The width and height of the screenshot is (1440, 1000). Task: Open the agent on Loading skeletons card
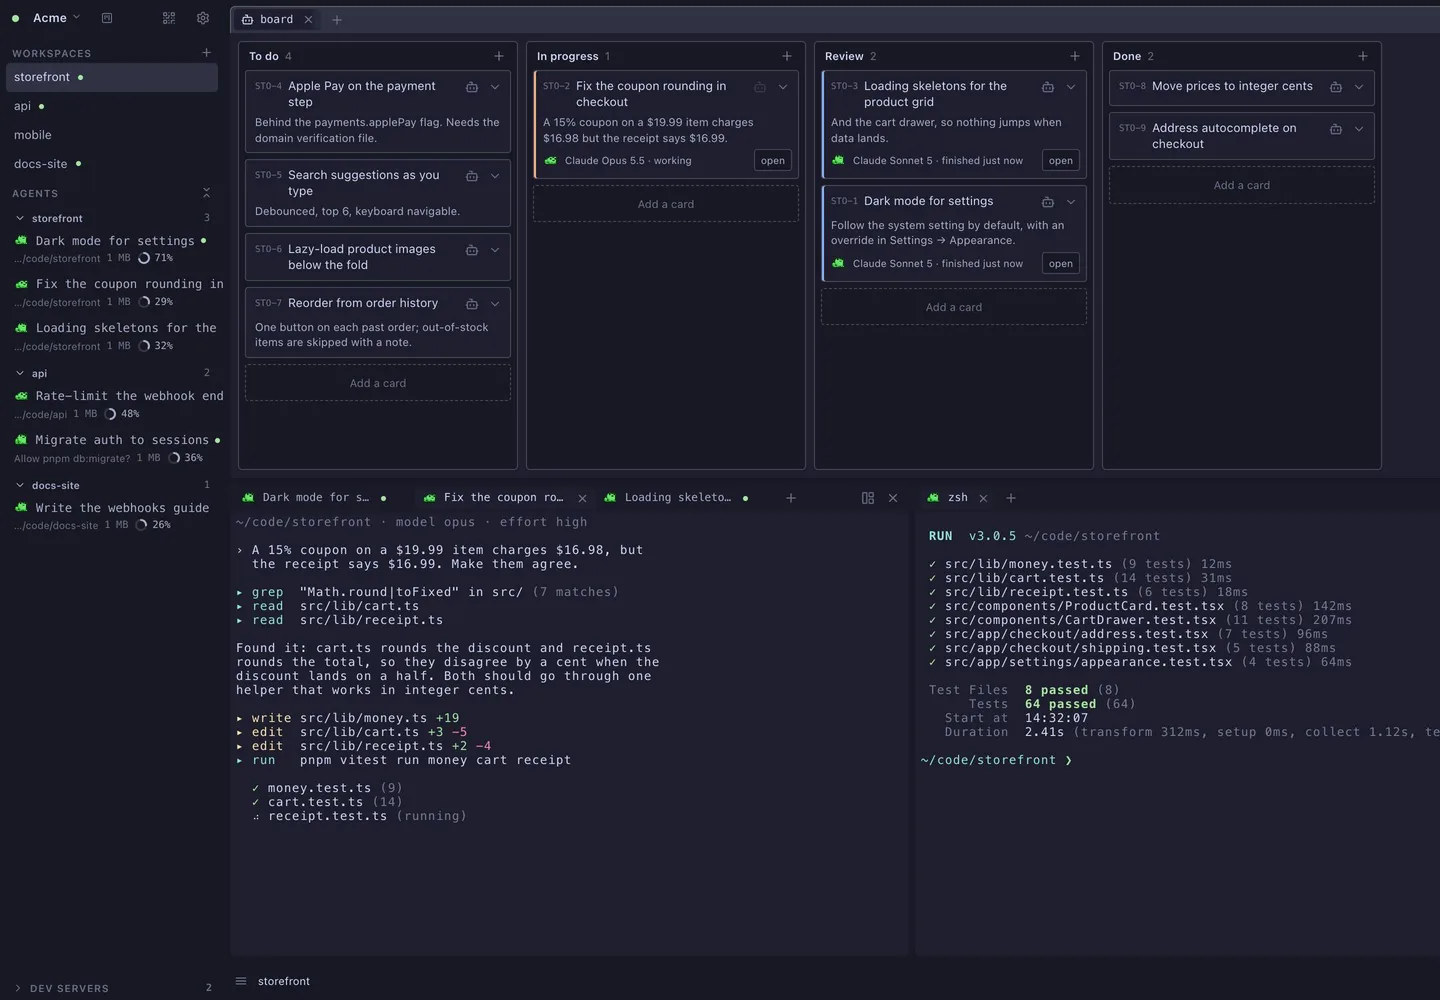click(x=1061, y=161)
